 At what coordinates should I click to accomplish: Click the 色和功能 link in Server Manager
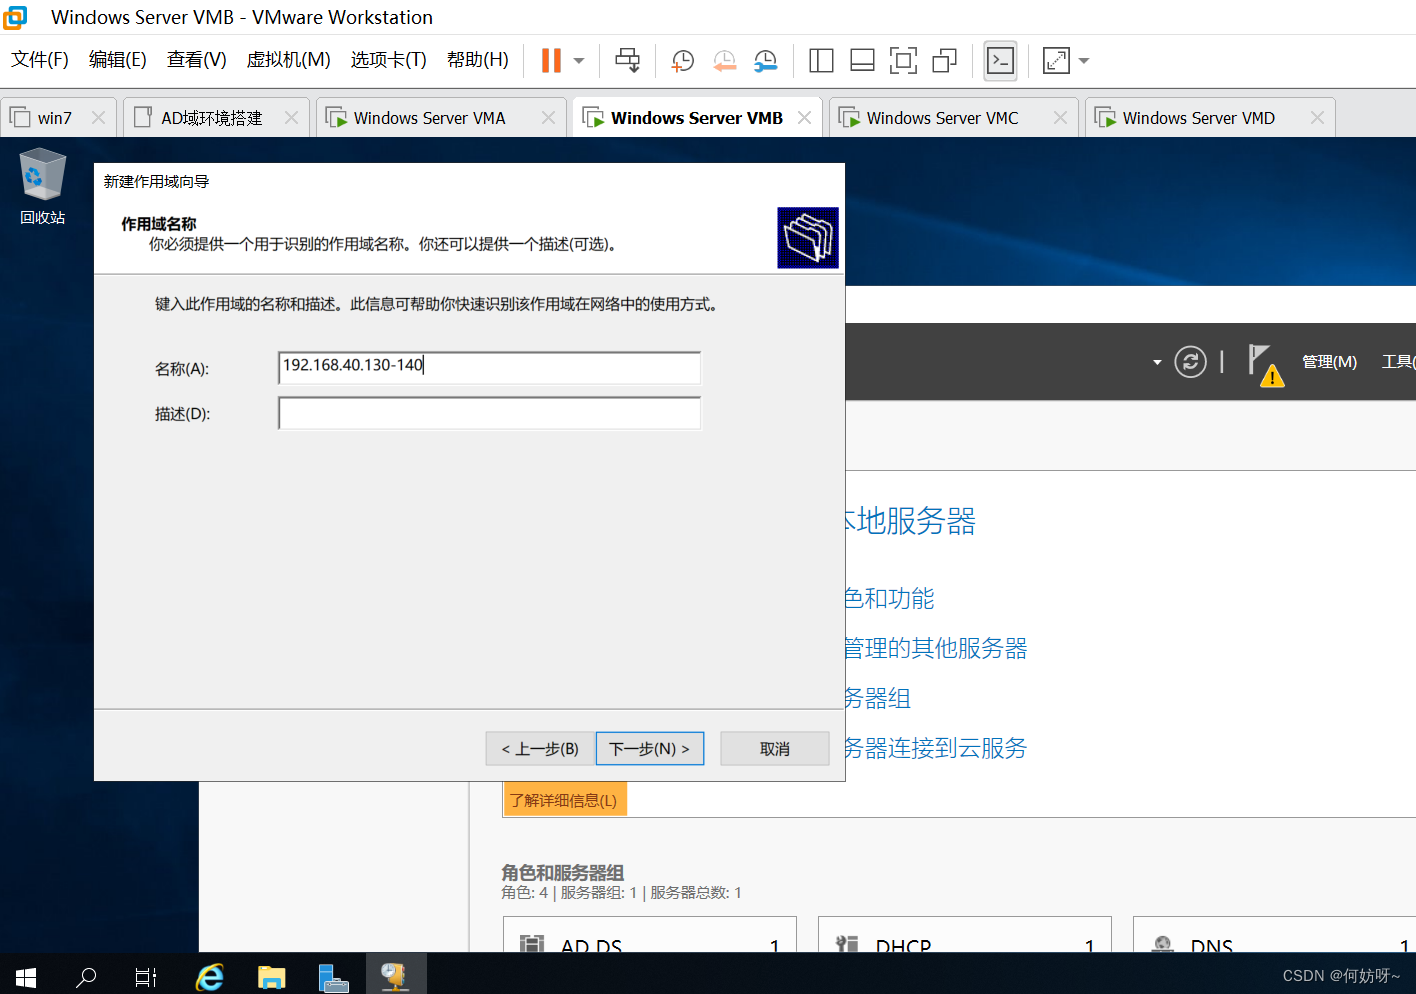click(890, 598)
